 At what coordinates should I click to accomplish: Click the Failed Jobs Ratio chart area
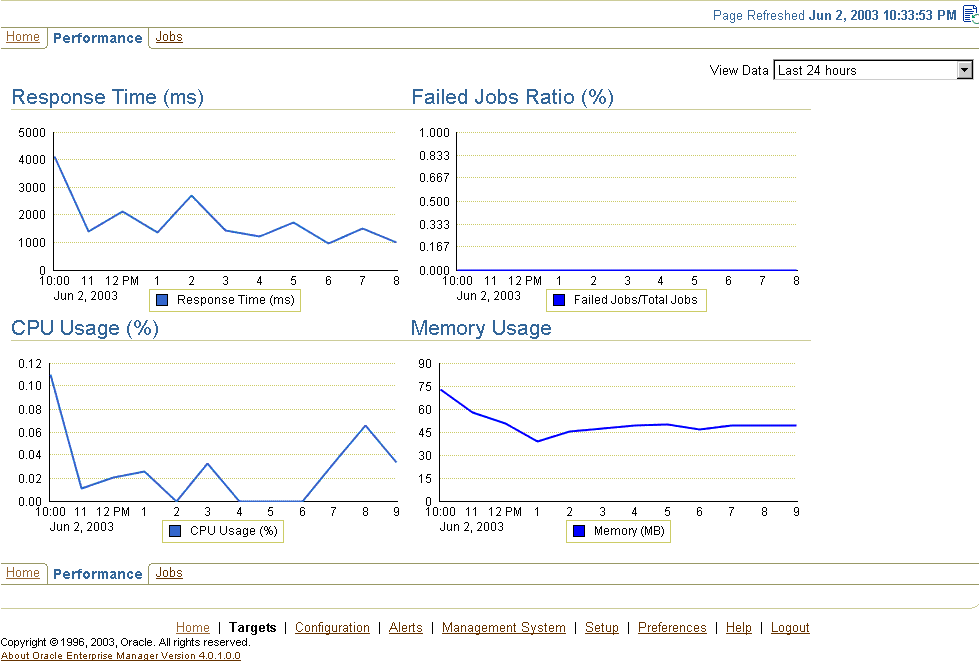pyautogui.click(x=627, y=201)
